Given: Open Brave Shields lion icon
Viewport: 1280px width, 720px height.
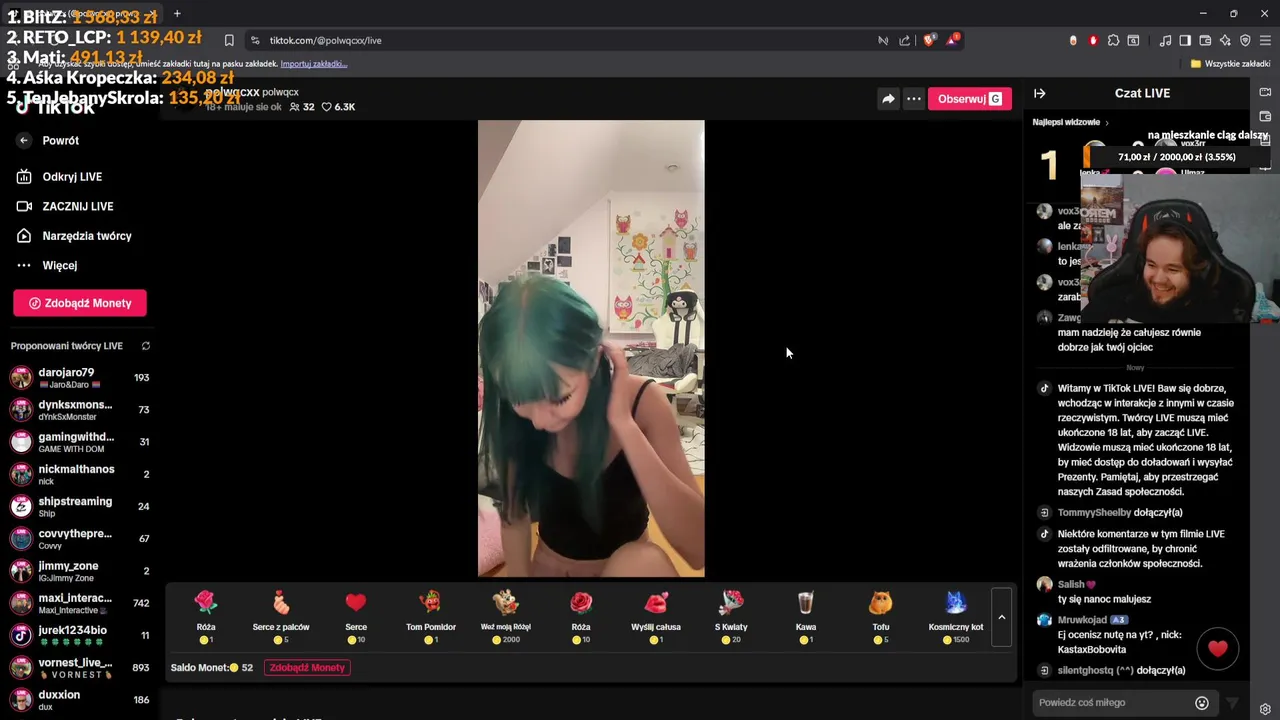Looking at the screenshot, I should click(x=929, y=40).
